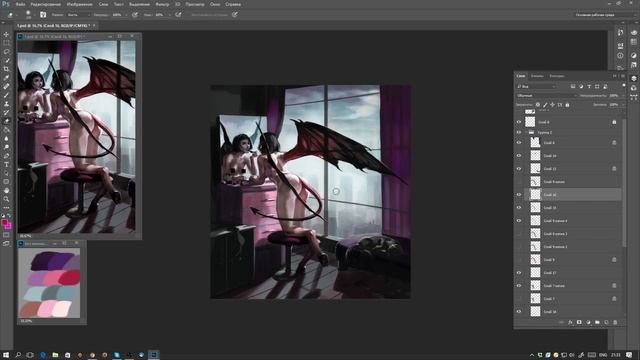This screenshot has height=360, width=640.
Task: Open the Windows Start menu
Action: pyautogui.click(x=6, y=355)
